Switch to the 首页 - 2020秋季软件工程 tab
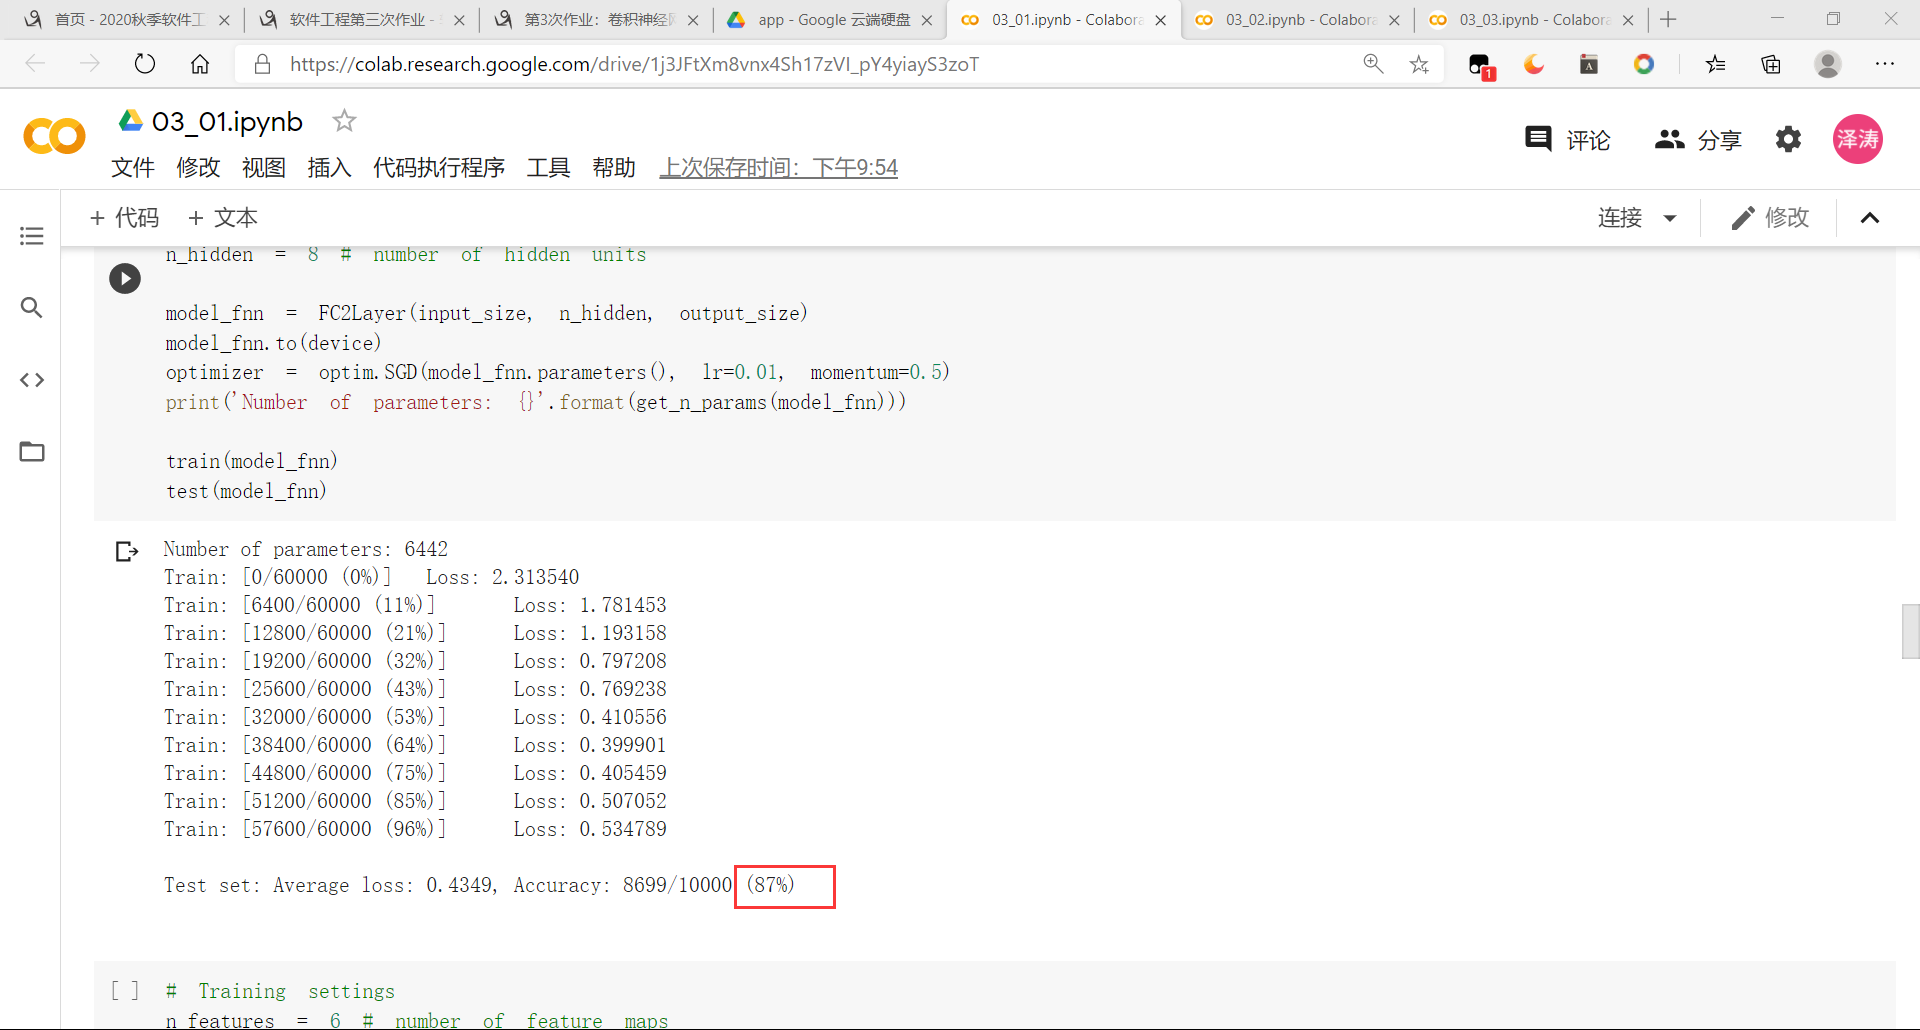The width and height of the screenshot is (1920, 1030). [x=128, y=20]
